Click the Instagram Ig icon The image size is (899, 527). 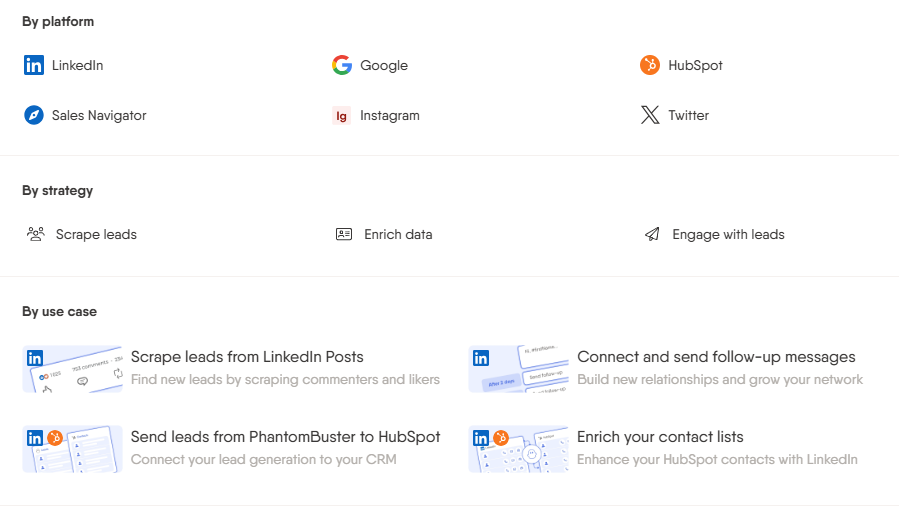[342, 115]
